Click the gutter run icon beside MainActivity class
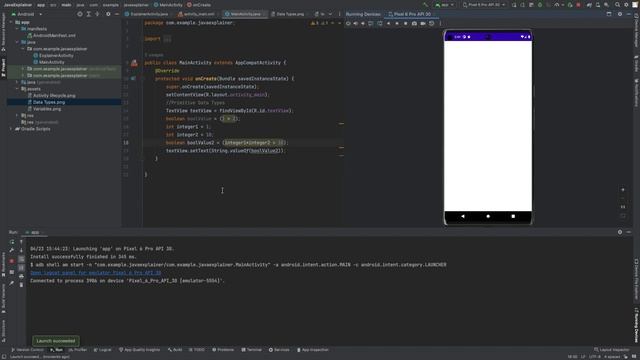 (134, 63)
